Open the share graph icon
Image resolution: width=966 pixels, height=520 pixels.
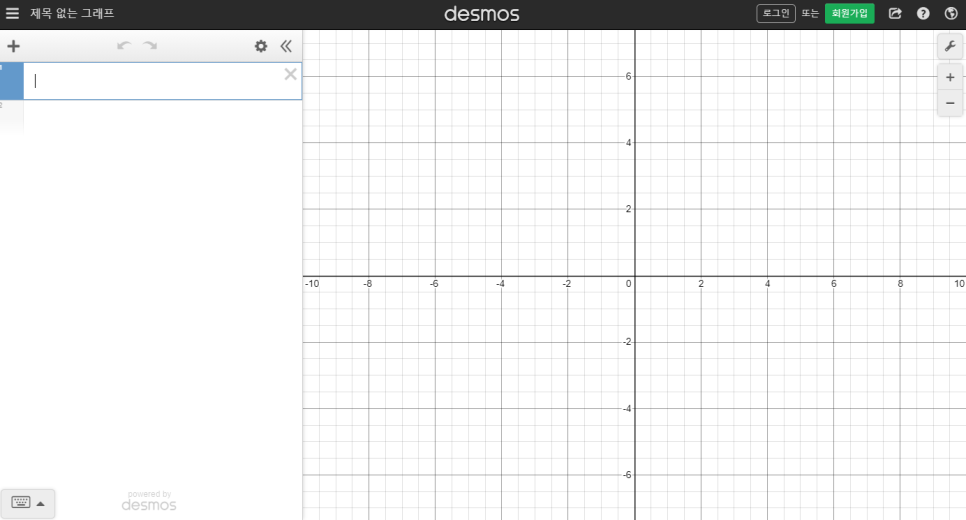(895, 13)
